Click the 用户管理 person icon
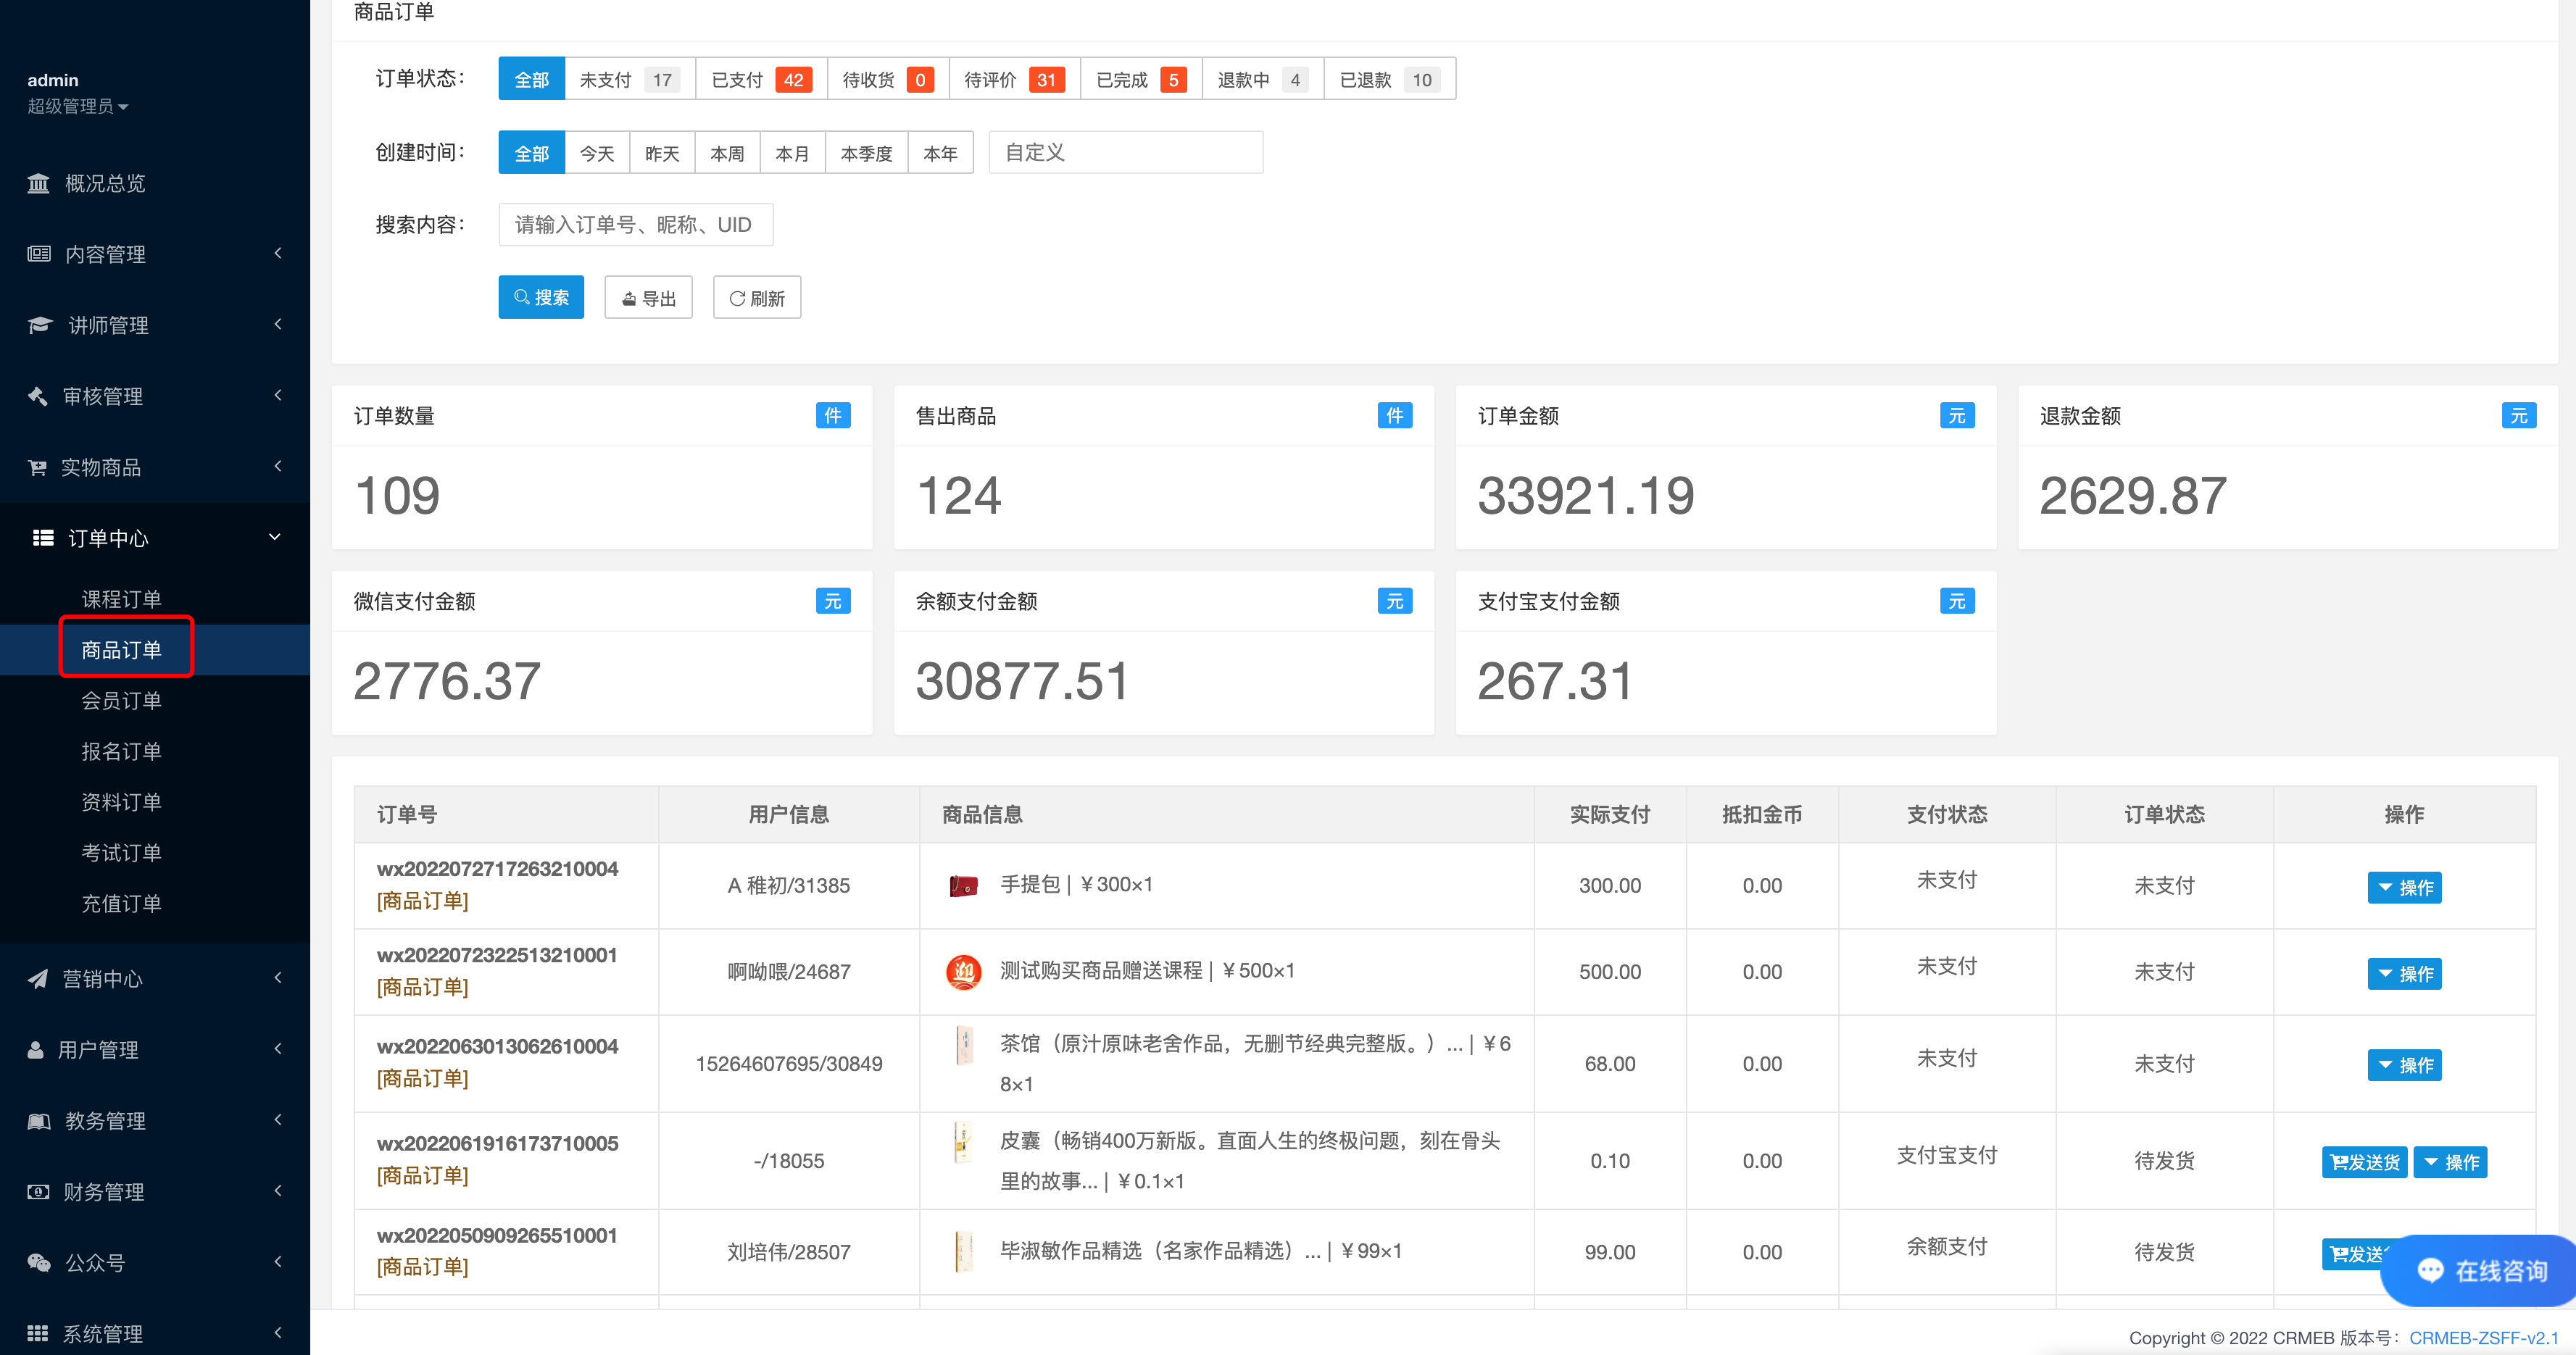The height and width of the screenshot is (1355, 2576). click(x=35, y=1050)
